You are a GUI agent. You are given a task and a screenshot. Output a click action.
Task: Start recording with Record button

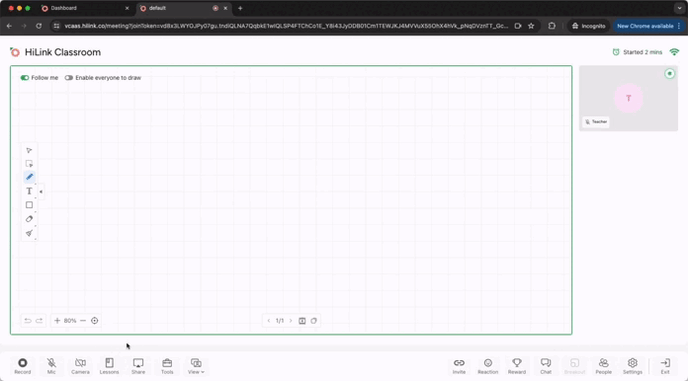coord(22,366)
